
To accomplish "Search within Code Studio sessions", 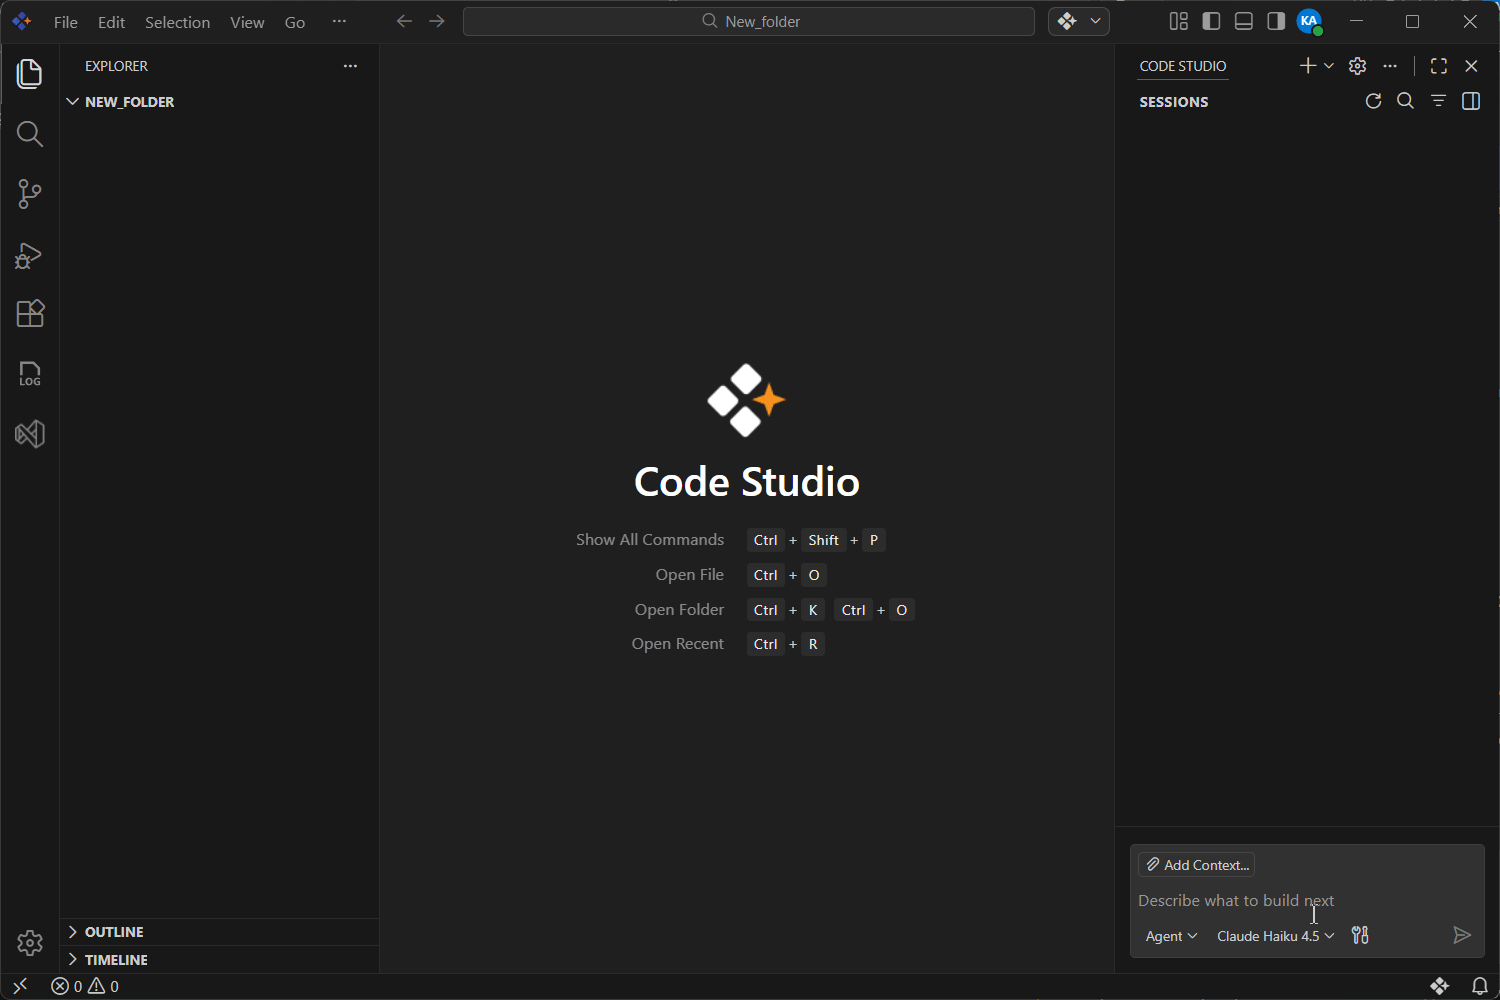I will click(x=1405, y=100).
